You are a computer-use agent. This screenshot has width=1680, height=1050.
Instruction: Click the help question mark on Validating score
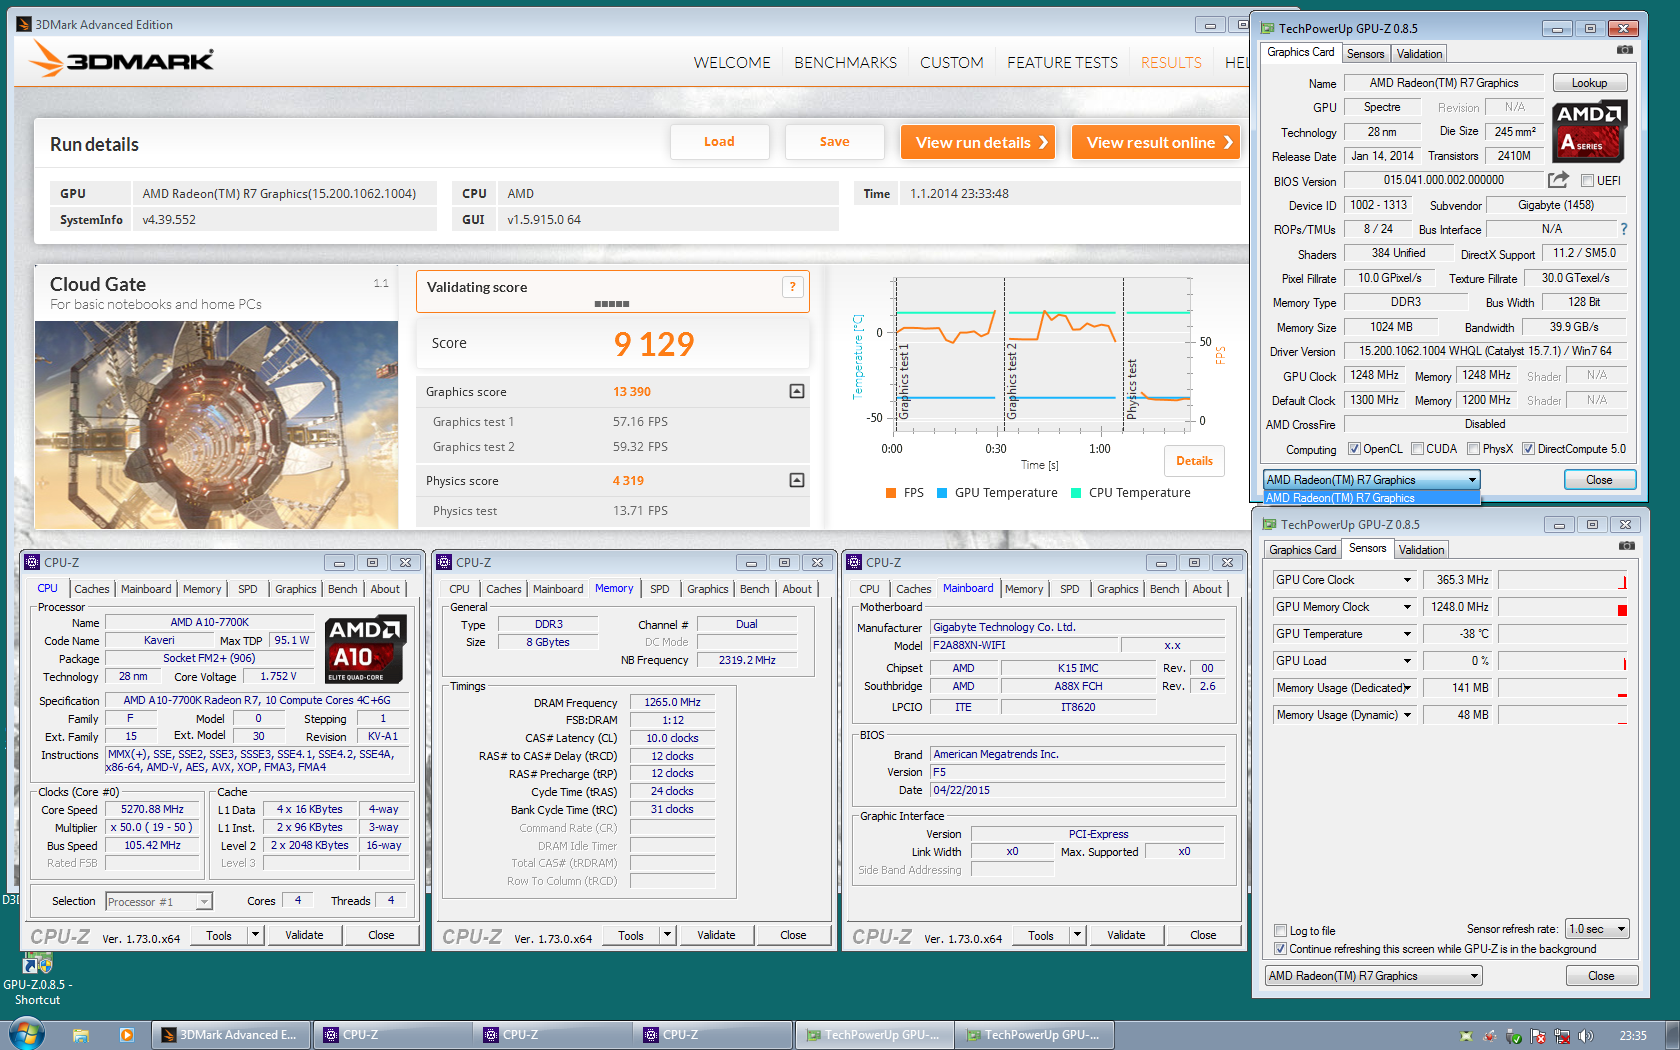[793, 287]
